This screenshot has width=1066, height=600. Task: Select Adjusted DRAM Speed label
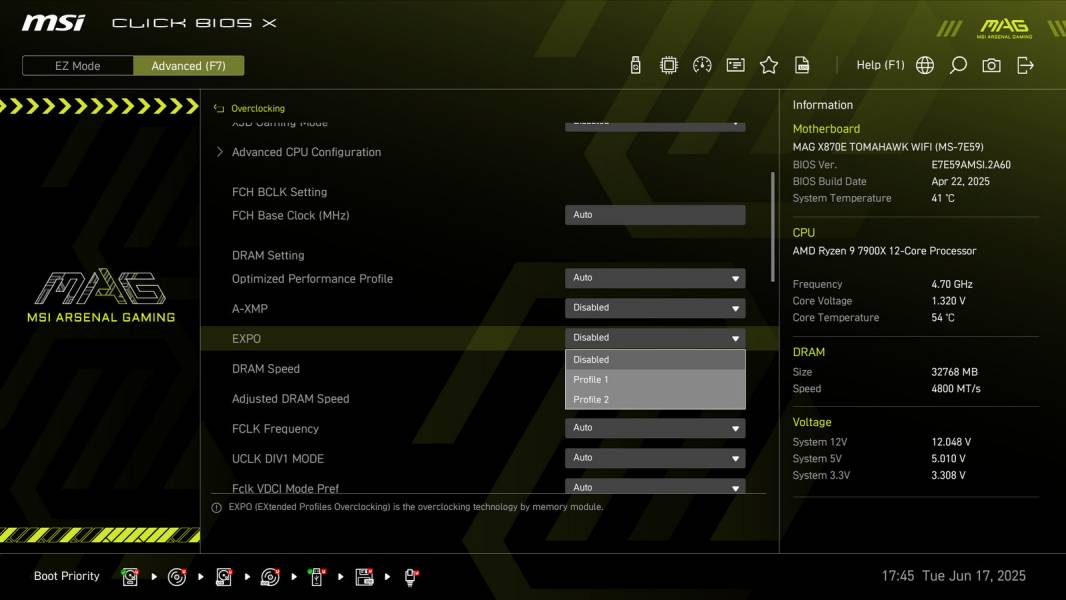[x=290, y=399]
